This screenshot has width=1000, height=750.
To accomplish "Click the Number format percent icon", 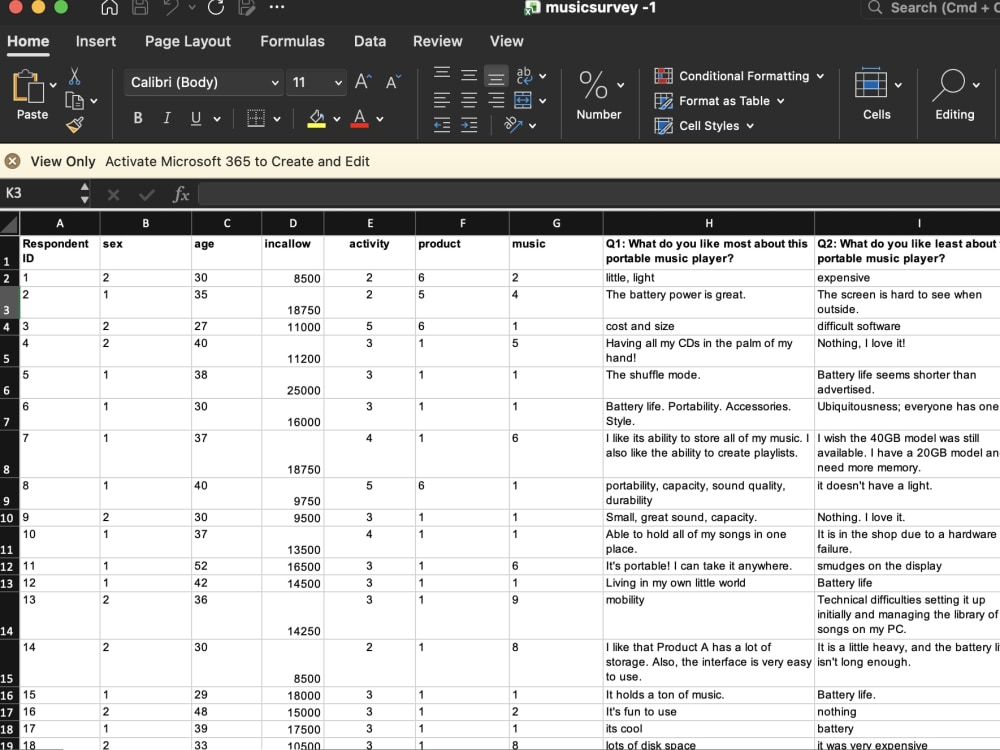I will click(x=593, y=85).
